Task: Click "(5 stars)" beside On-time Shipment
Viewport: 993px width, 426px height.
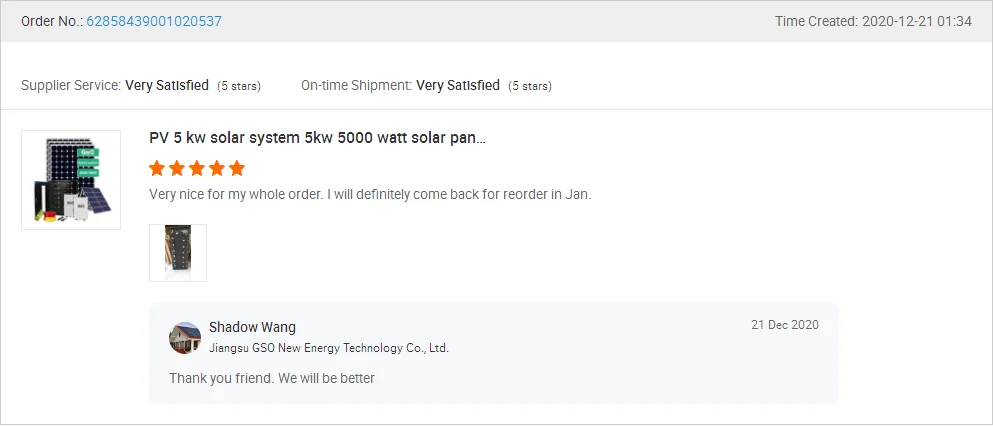Action: tap(530, 86)
